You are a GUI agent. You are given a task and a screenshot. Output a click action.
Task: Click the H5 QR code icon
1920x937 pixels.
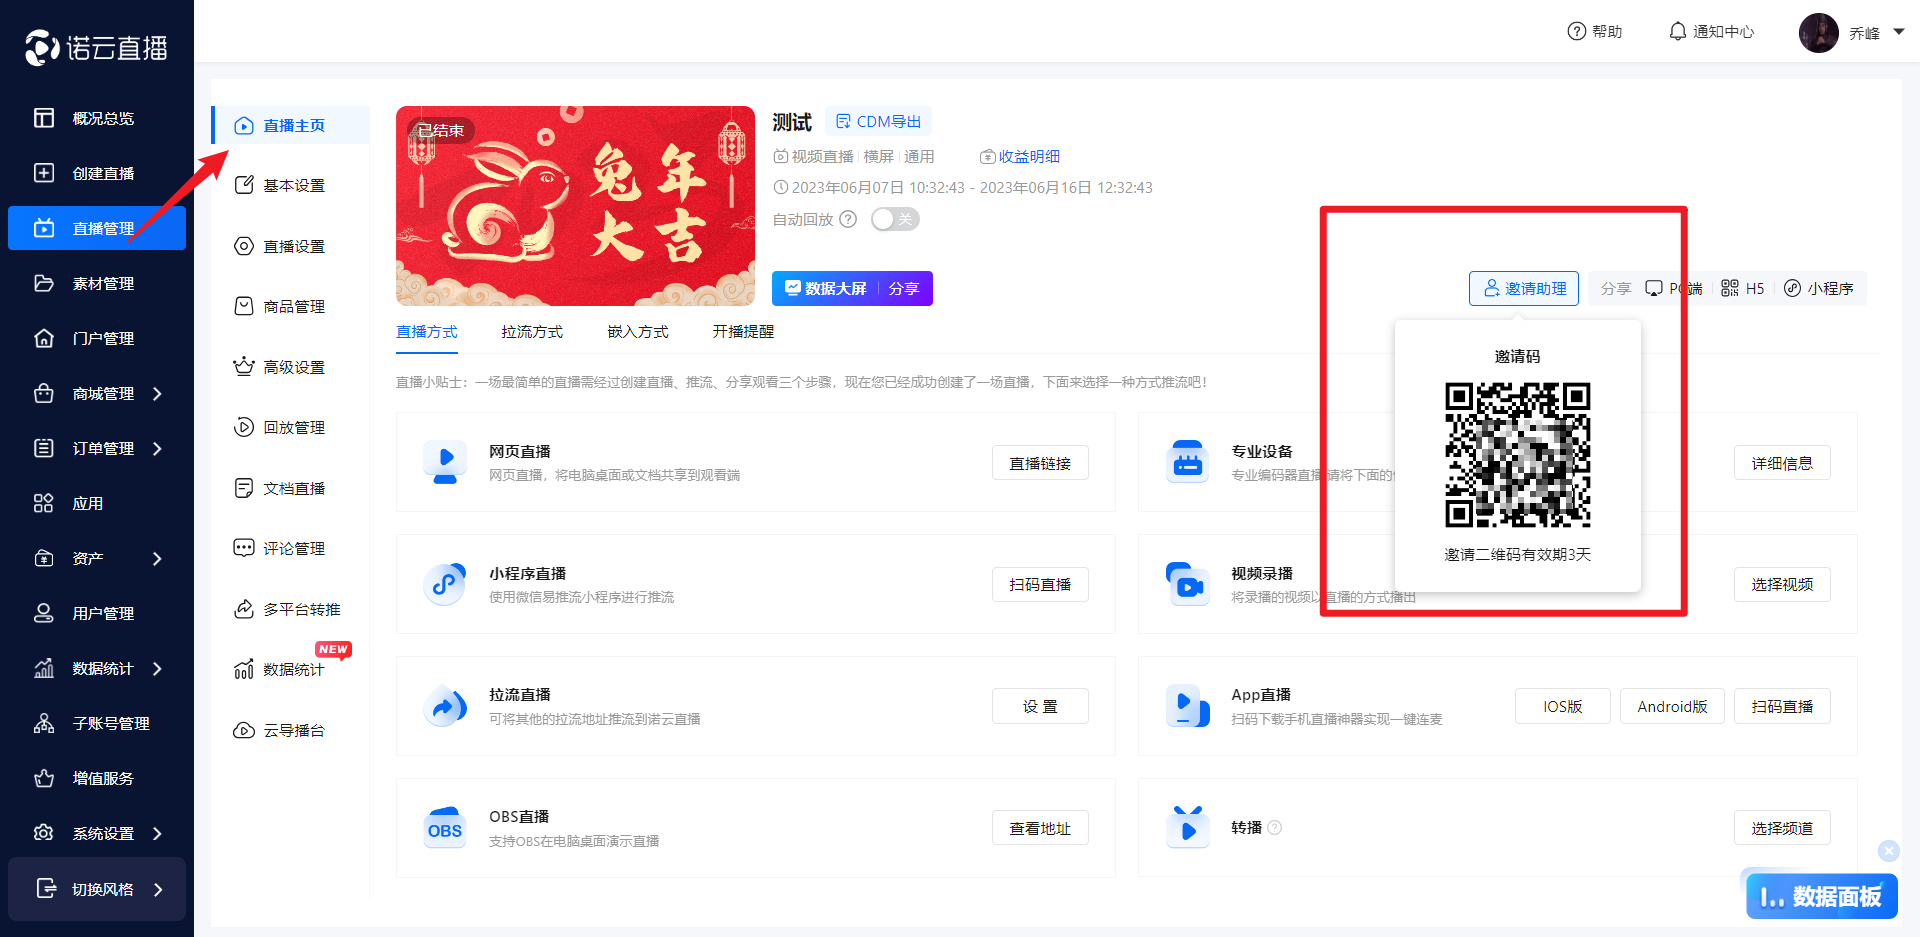pyautogui.click(x=1730, y=288)
